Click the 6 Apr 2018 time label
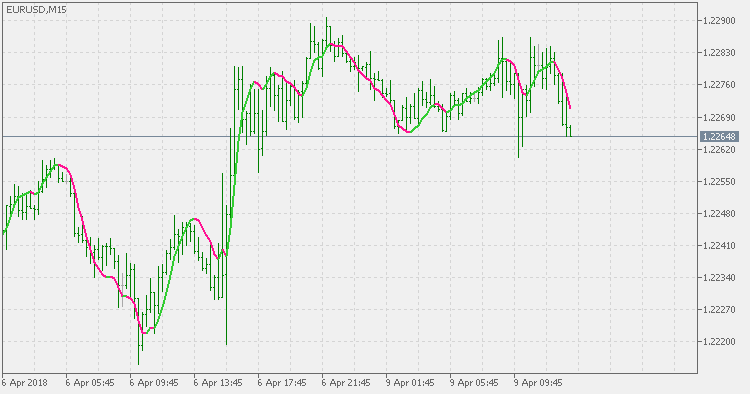The height and width of the screenshot is (394, 750). point(24,383)
